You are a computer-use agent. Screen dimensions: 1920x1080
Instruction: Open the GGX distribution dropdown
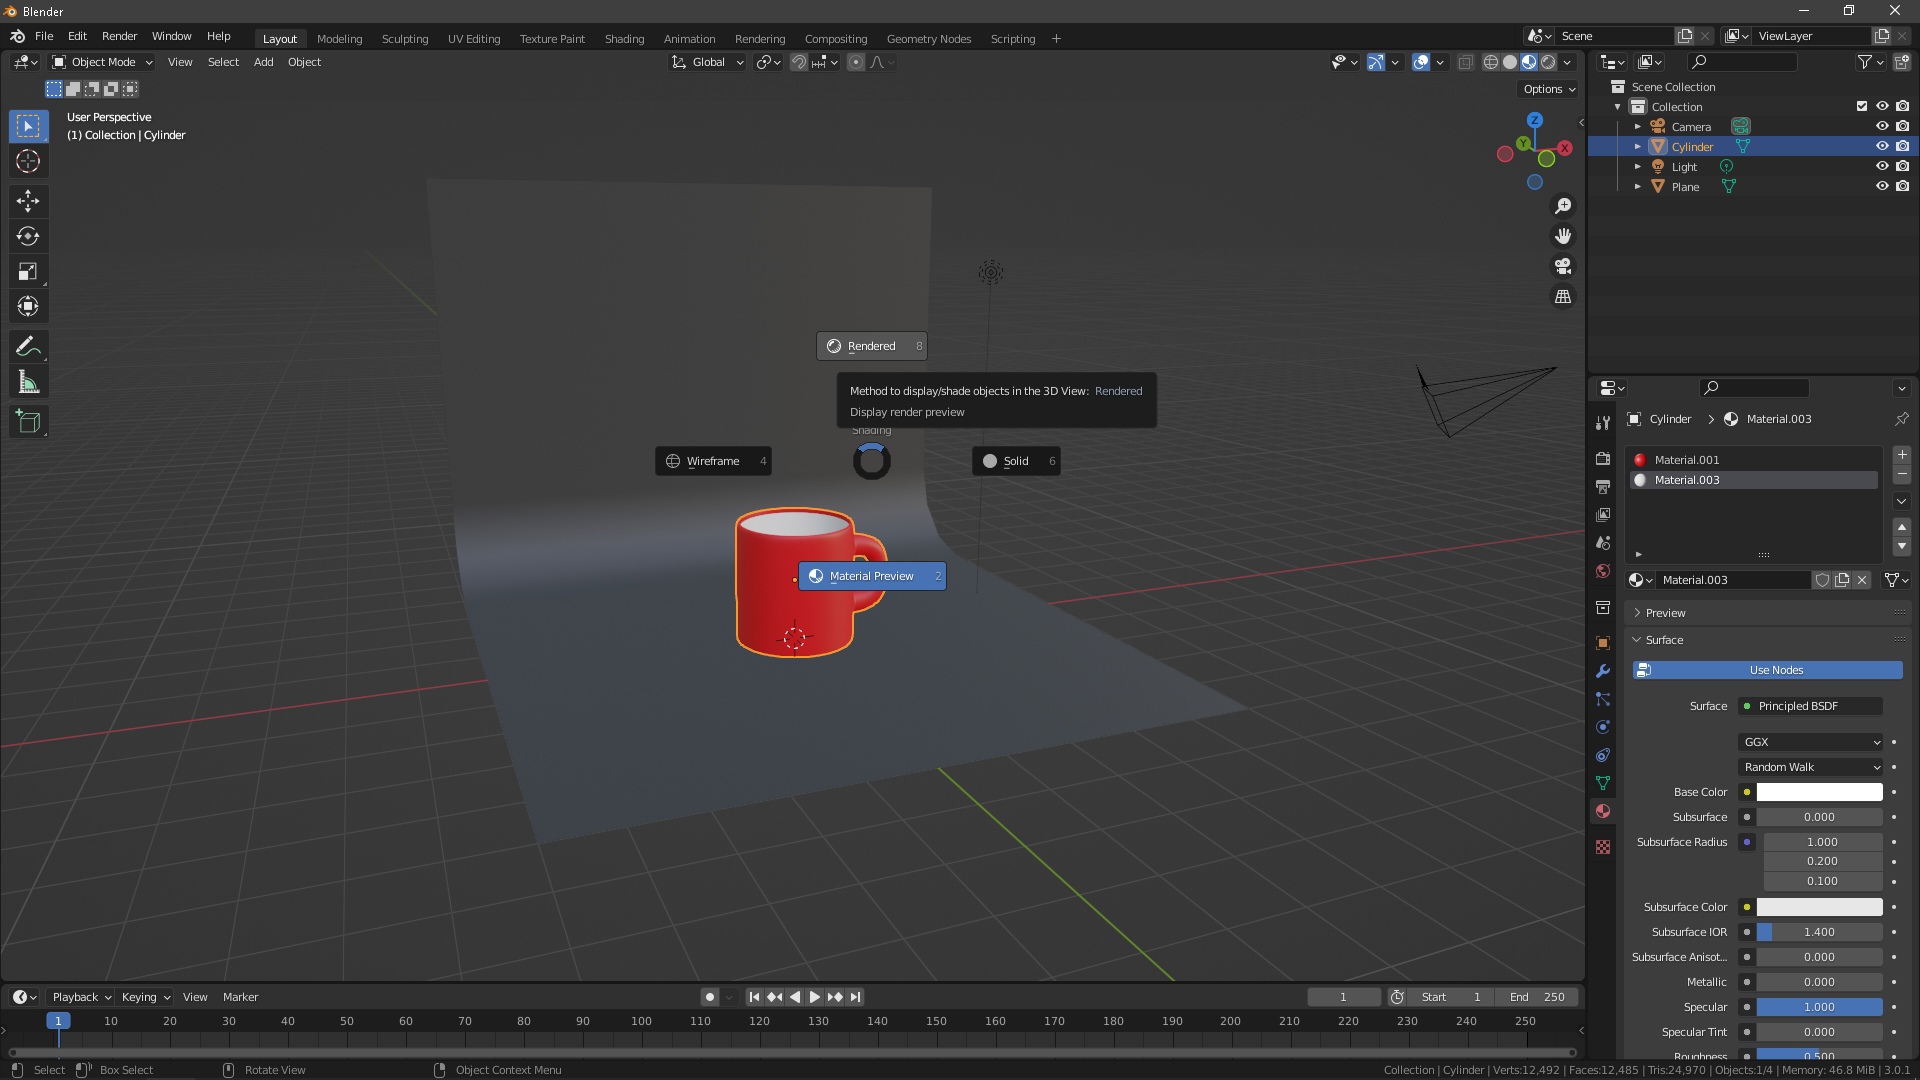(1810, 742)
